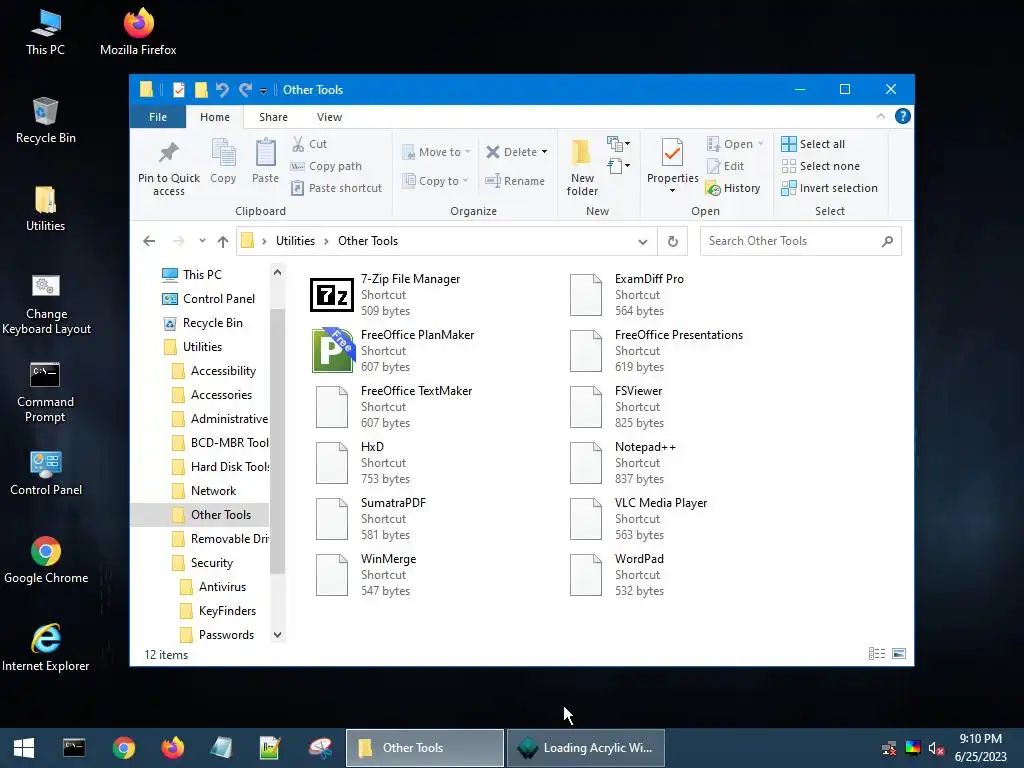Refresh the current folder view
Screen dimensions: 1024x768
tap(673, 241)
